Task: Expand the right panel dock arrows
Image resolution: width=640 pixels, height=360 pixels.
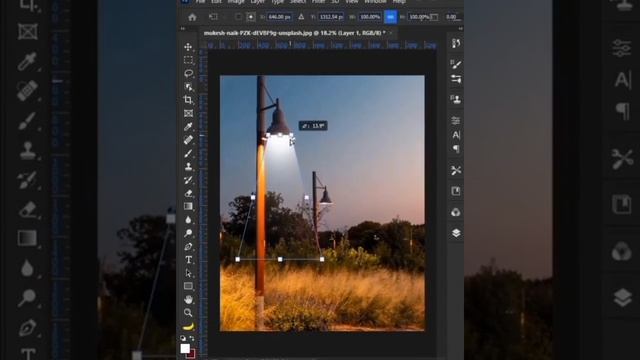Action: click(460, 29)
